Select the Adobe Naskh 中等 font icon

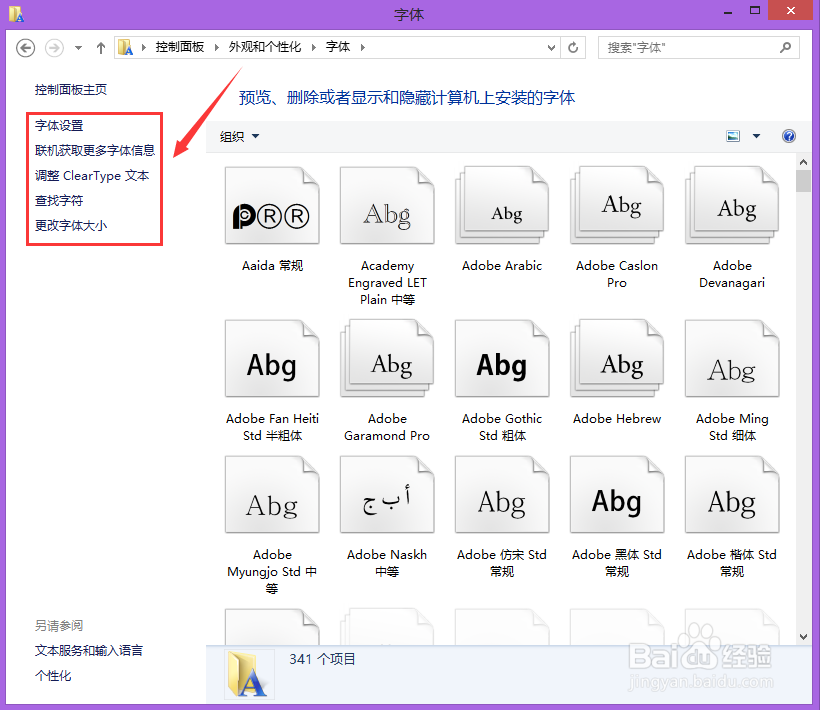387,494
